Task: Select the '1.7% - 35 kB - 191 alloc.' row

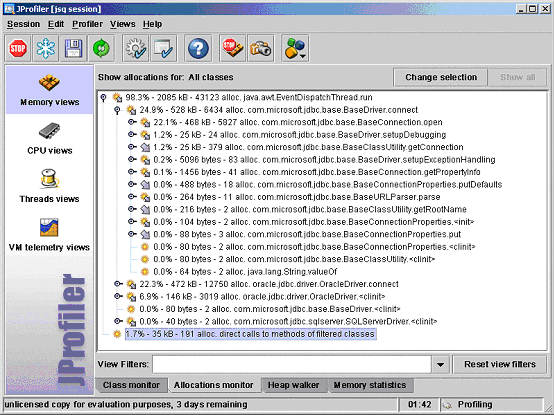Action: [x=251, y=334]
